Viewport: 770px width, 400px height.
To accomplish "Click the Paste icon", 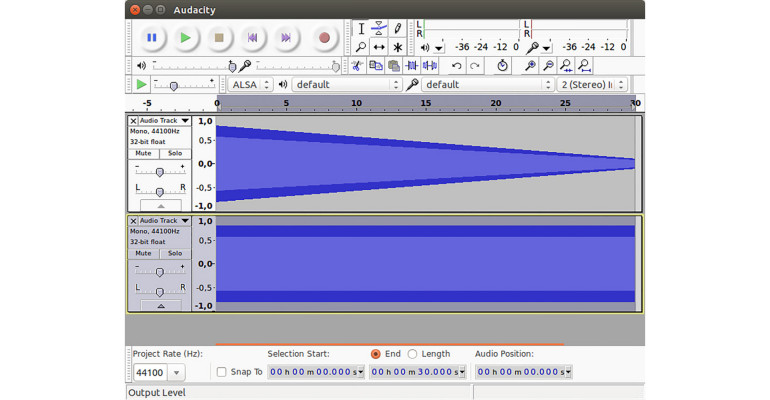I will [x=394, y=66].
